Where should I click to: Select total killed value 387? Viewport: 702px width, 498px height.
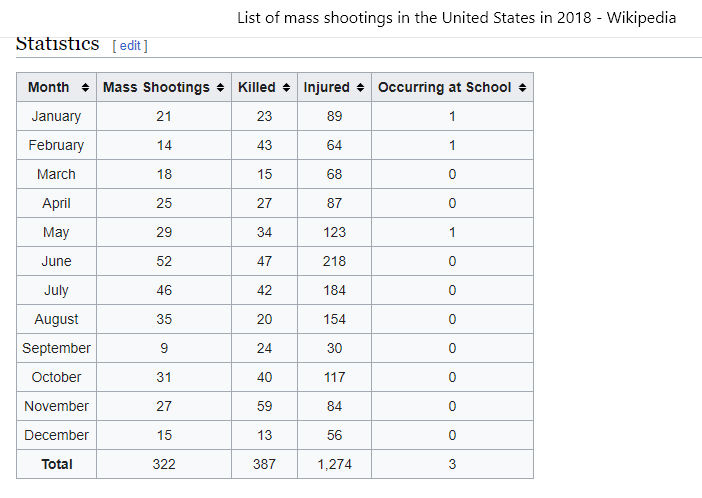264,465
